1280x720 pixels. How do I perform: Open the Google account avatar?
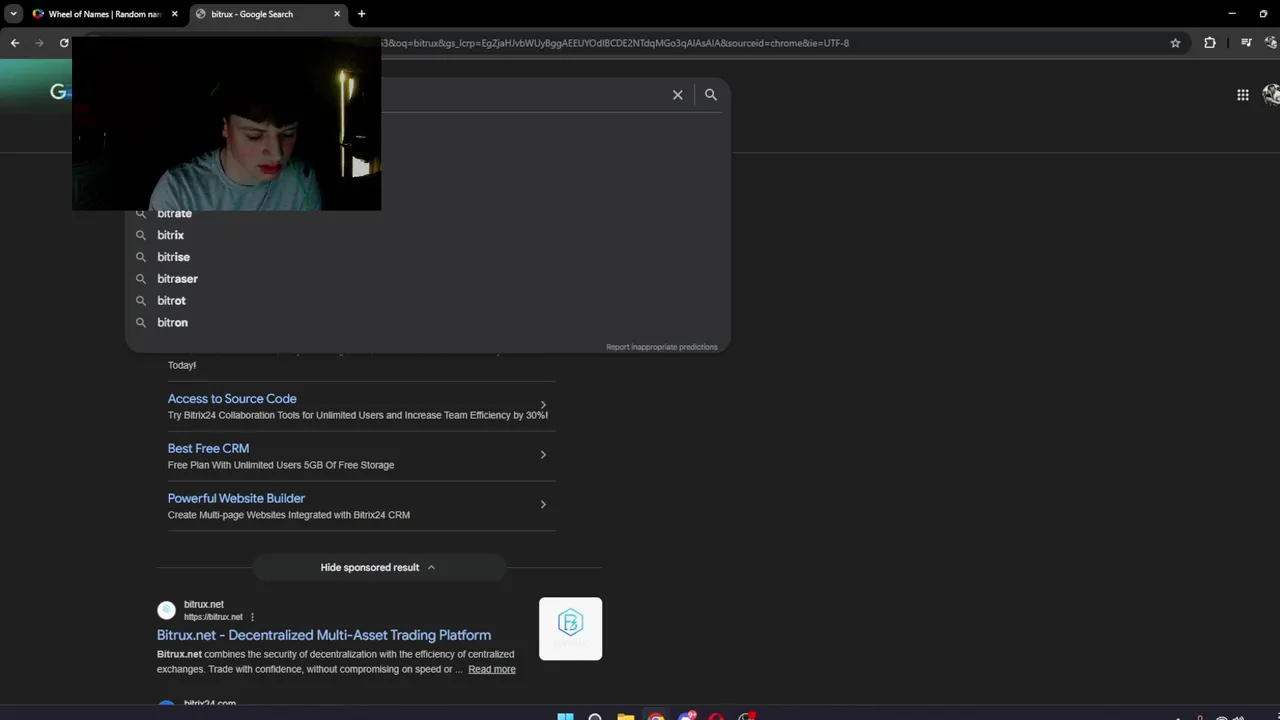point(1272,95)
